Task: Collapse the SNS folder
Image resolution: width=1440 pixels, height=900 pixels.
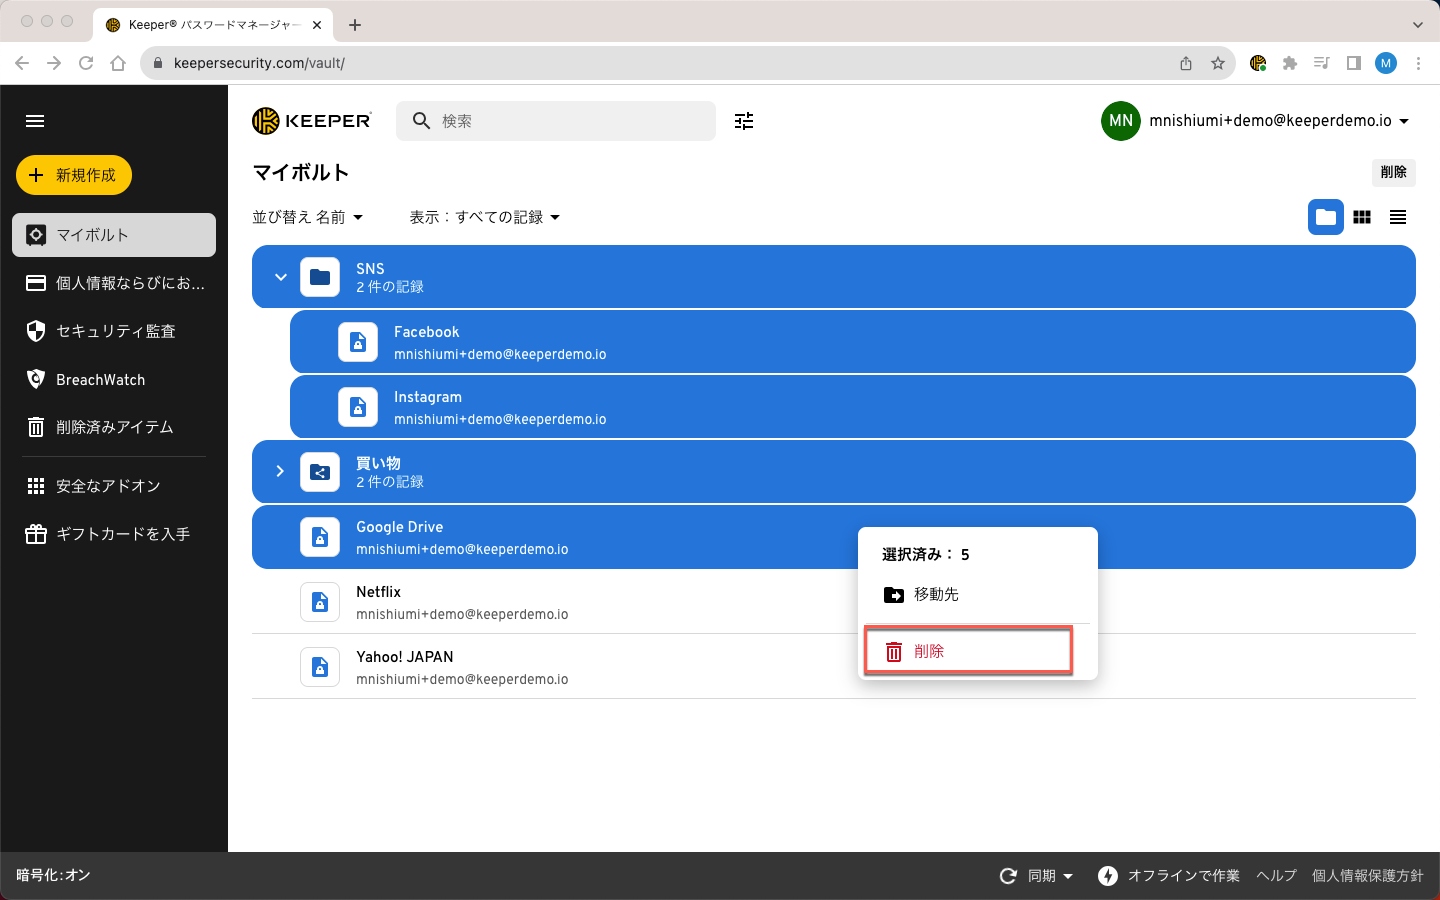Action: tap(281, 277)
